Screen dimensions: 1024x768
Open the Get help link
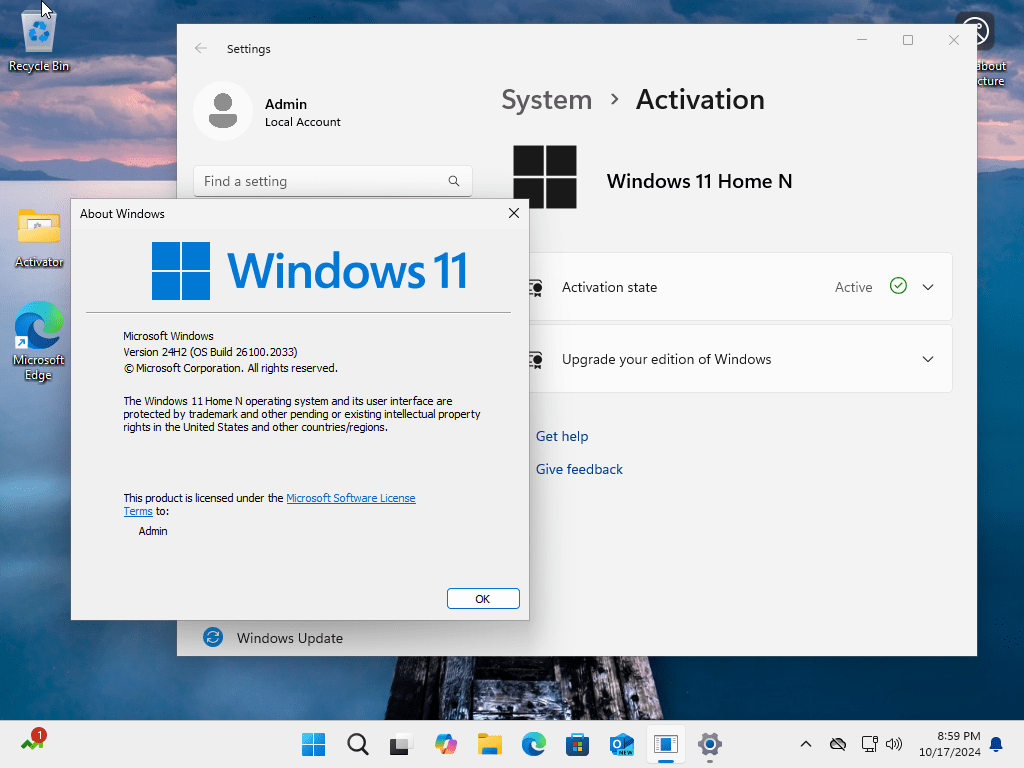coord(562,436)
